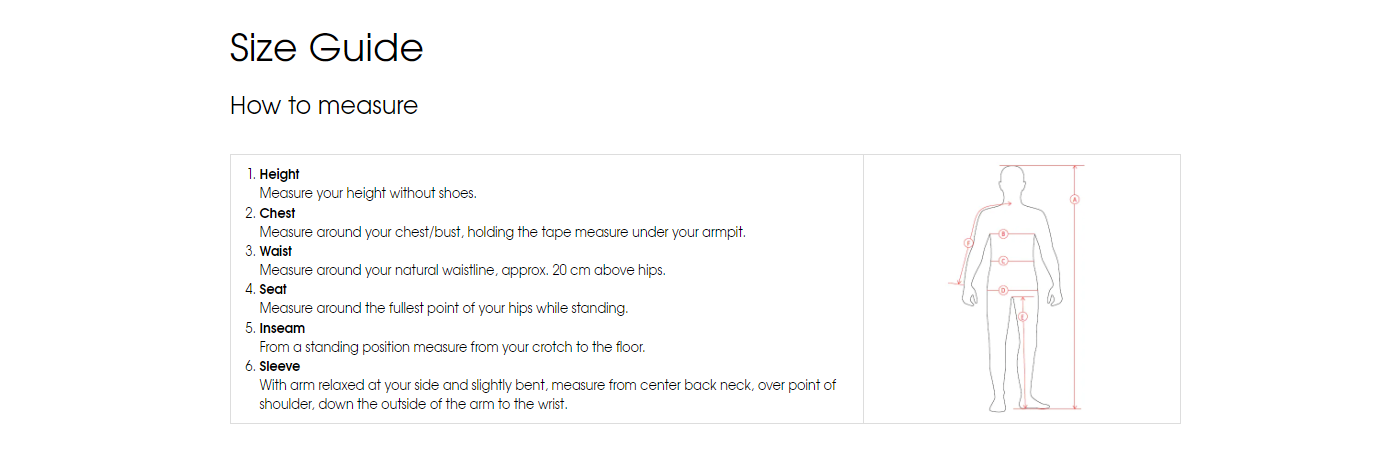Select the Inseam list item title

pos(282,328)
